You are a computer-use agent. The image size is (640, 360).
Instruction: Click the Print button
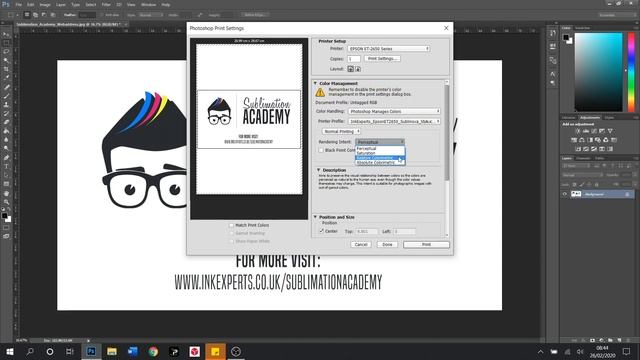(x=427, y=244)
